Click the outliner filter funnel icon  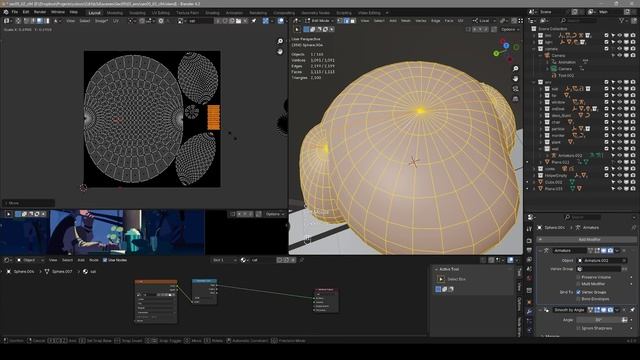click(622, 20)
